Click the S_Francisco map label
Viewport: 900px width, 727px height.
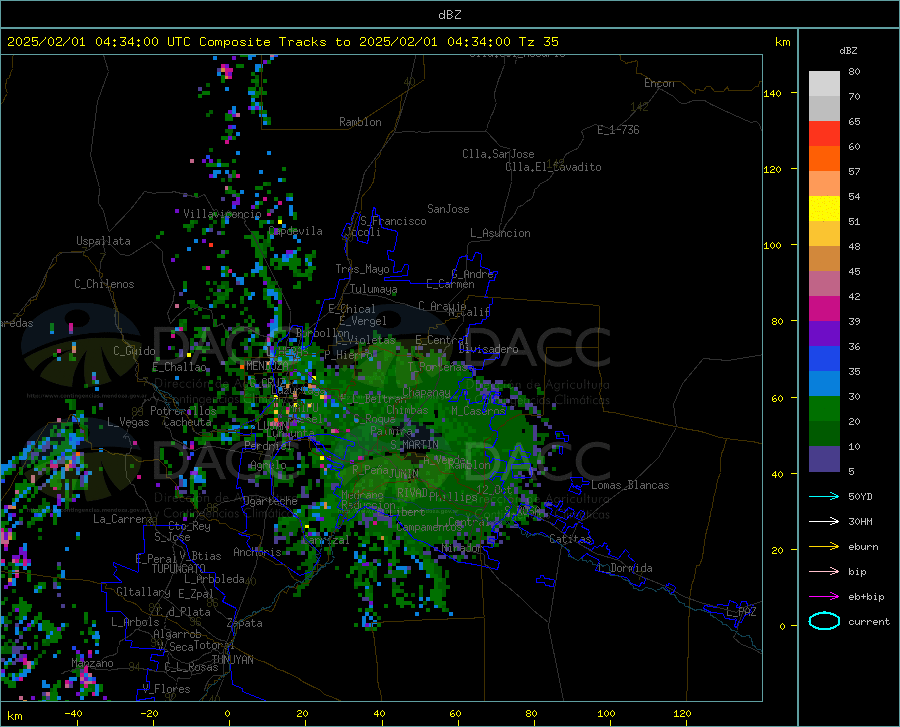393,221
